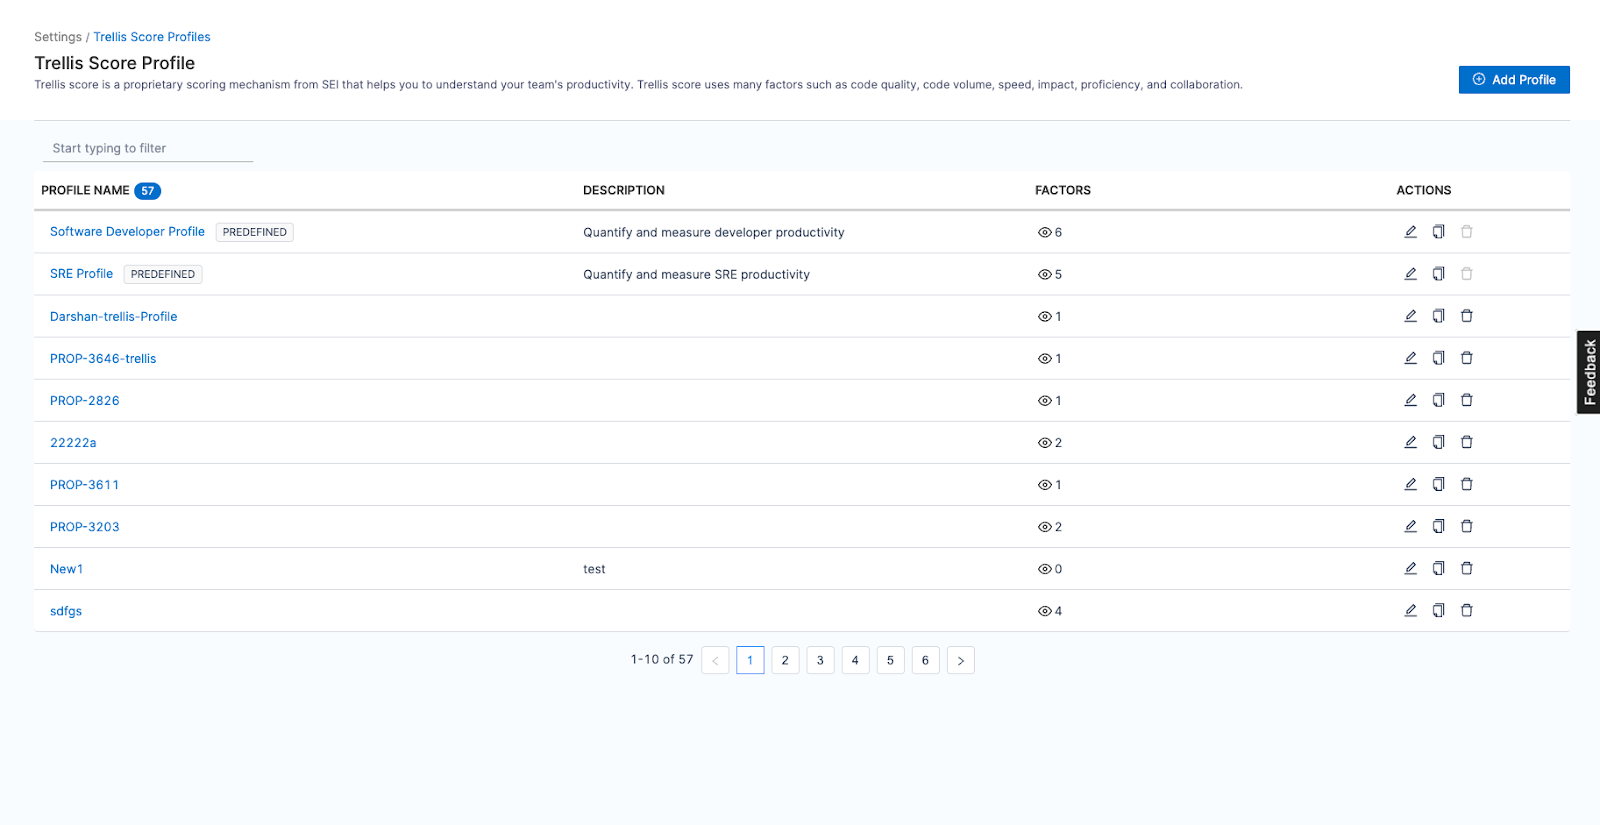Edit profile PROP-2826
Image resolution: width=1600 pixels, height=825 pixels.
(x=1410, y=400)
